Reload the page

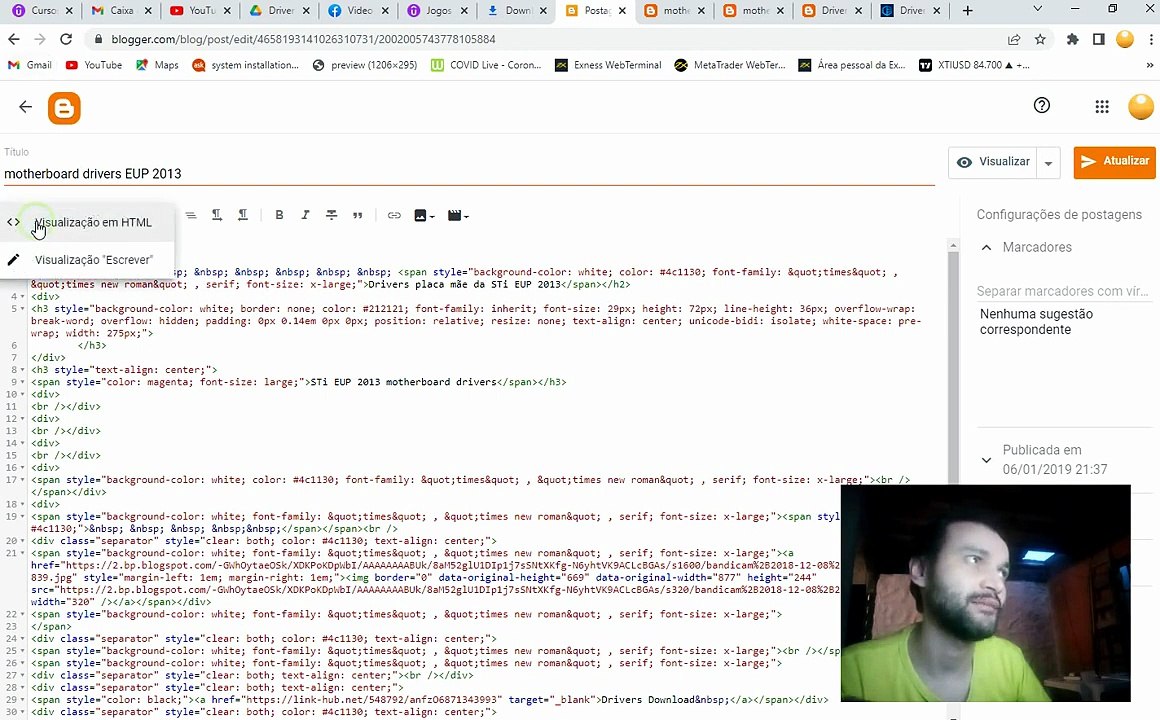pyautogui.click(x=66, y=39)
